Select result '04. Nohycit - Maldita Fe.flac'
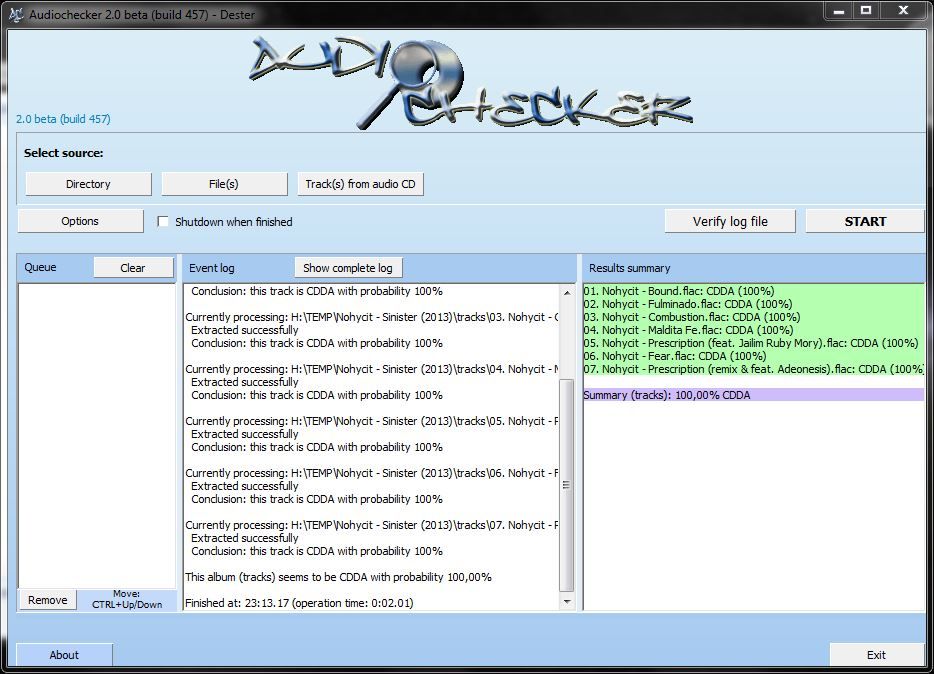The height and width of the screenshot is (674, 934). click(x=754, y=330)
